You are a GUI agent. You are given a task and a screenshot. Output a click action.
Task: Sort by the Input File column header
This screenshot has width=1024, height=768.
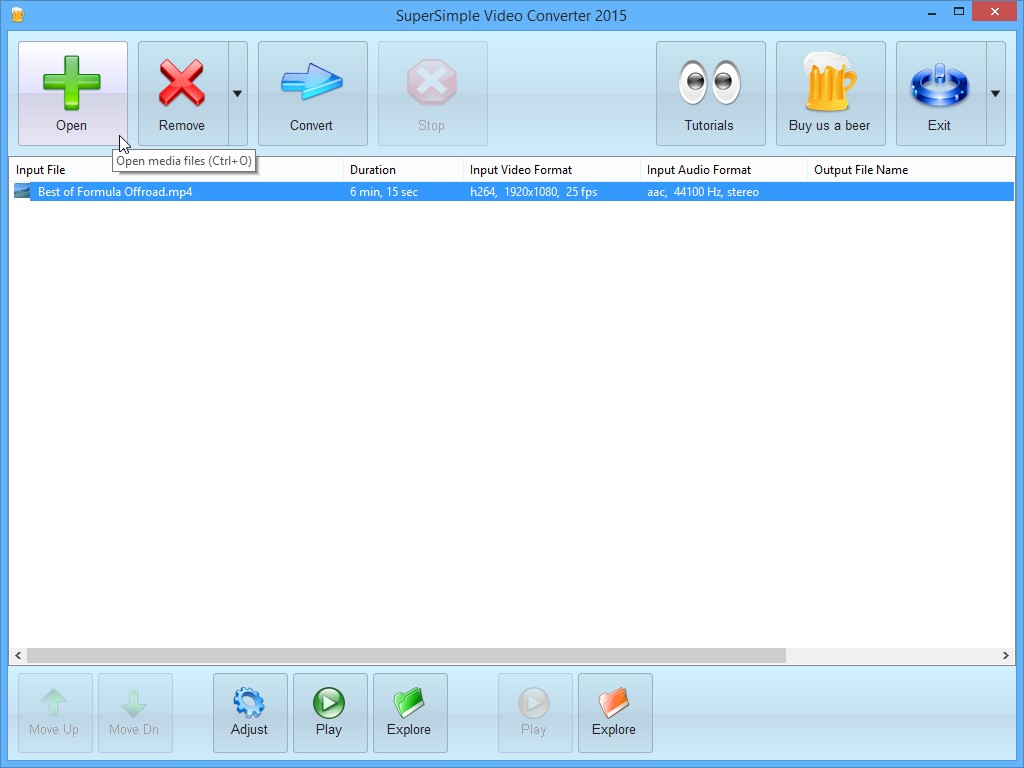(176, 170)
